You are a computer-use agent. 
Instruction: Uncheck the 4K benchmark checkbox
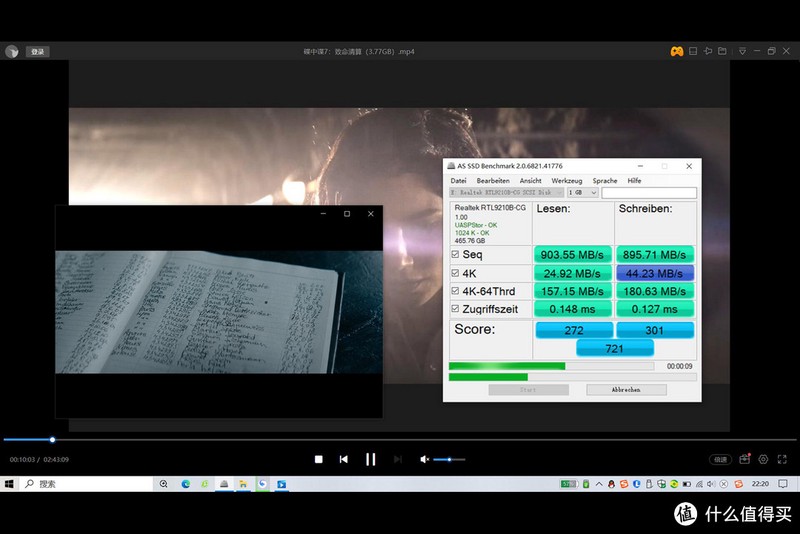click(x=455, y=273)
